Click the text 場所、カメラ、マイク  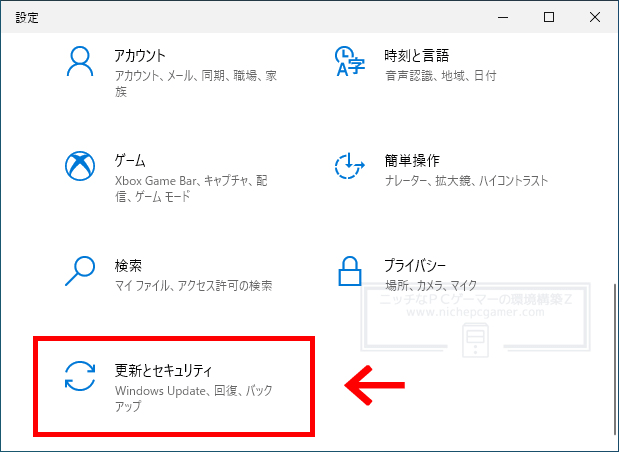click(x=431, y=285)
